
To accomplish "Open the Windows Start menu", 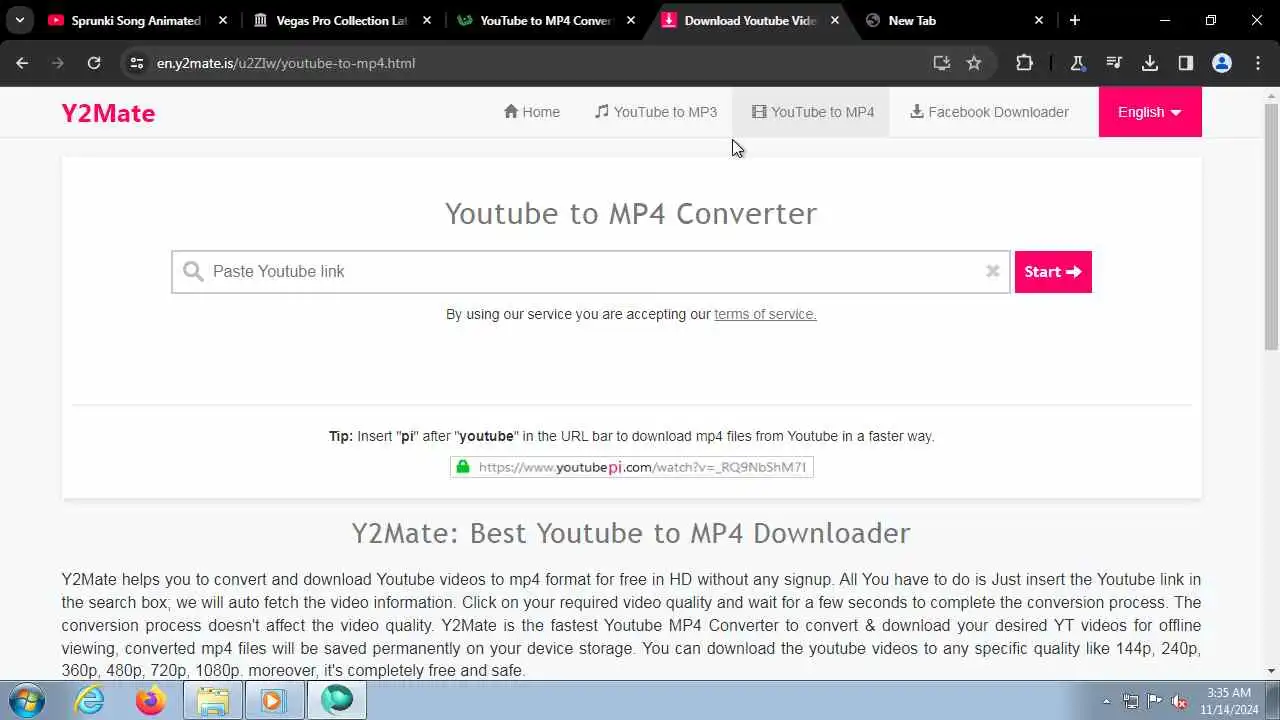I will pos(27,701).
